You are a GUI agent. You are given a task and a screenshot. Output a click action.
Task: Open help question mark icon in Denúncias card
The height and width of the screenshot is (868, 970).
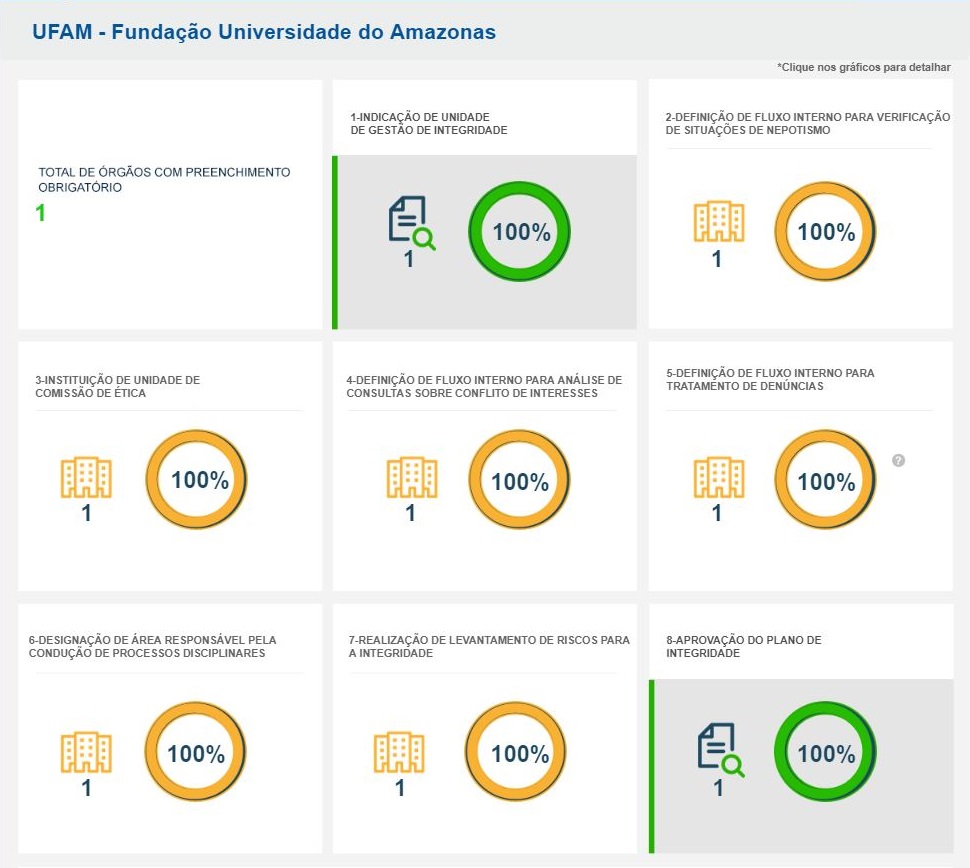[x=898, y=460]
